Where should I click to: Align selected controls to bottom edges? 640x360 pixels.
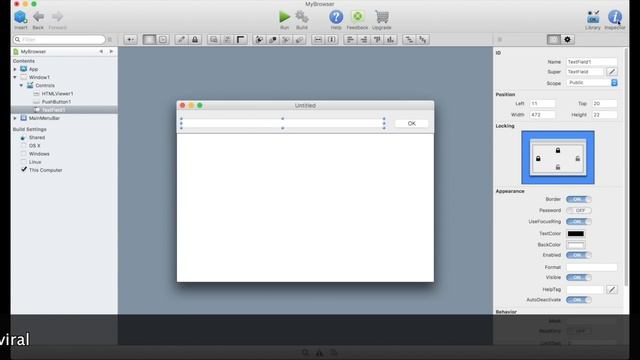(x=391, y=40)
